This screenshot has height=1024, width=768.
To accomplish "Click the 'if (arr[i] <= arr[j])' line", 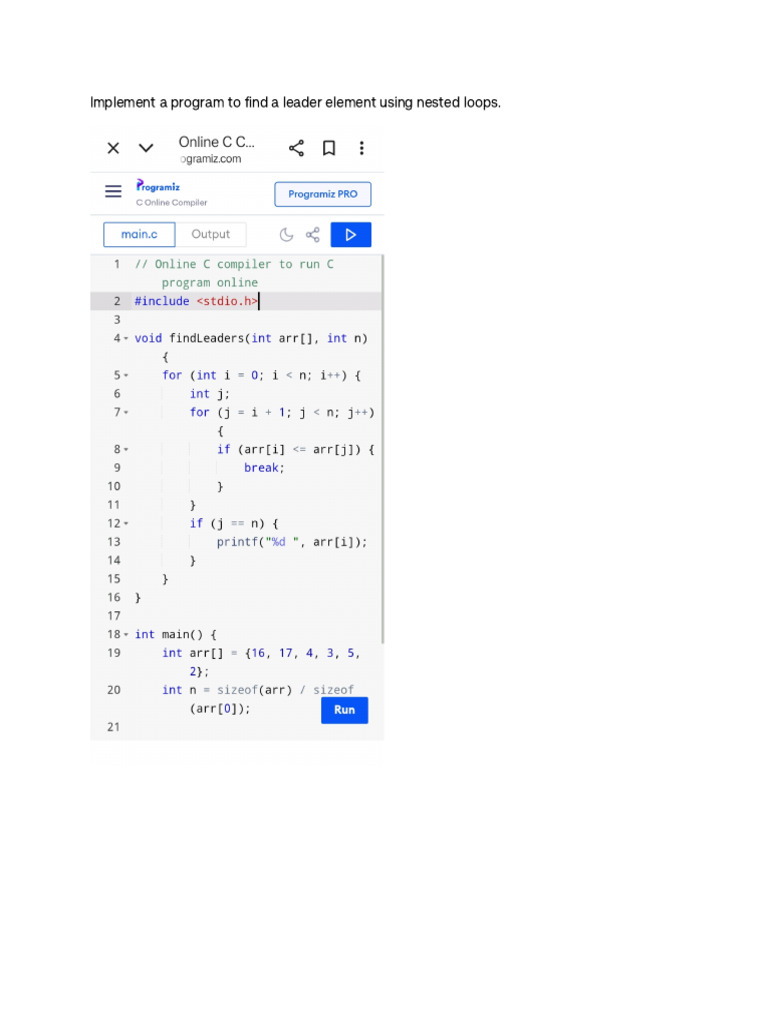I will [x=295, y=449].
